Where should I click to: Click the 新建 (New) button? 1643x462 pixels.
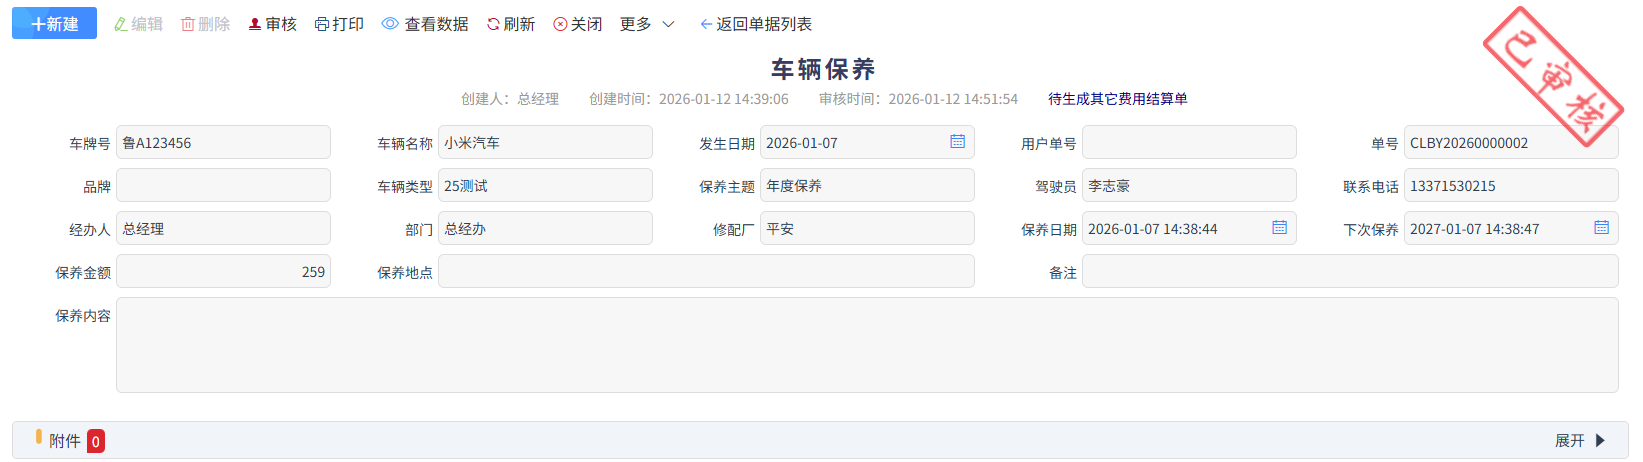pyautogui.click(x=54, y=24)
